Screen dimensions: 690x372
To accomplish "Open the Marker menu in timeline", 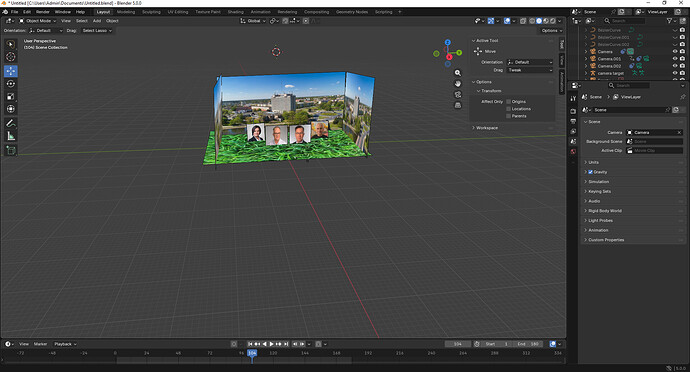I will pos(40,344).
